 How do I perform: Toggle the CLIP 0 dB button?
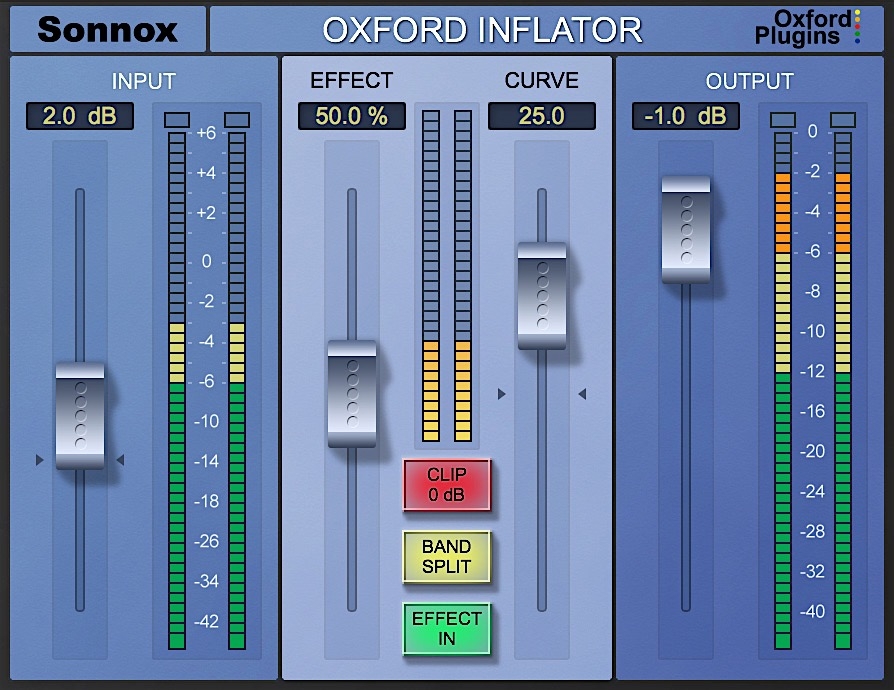point(446,485)
